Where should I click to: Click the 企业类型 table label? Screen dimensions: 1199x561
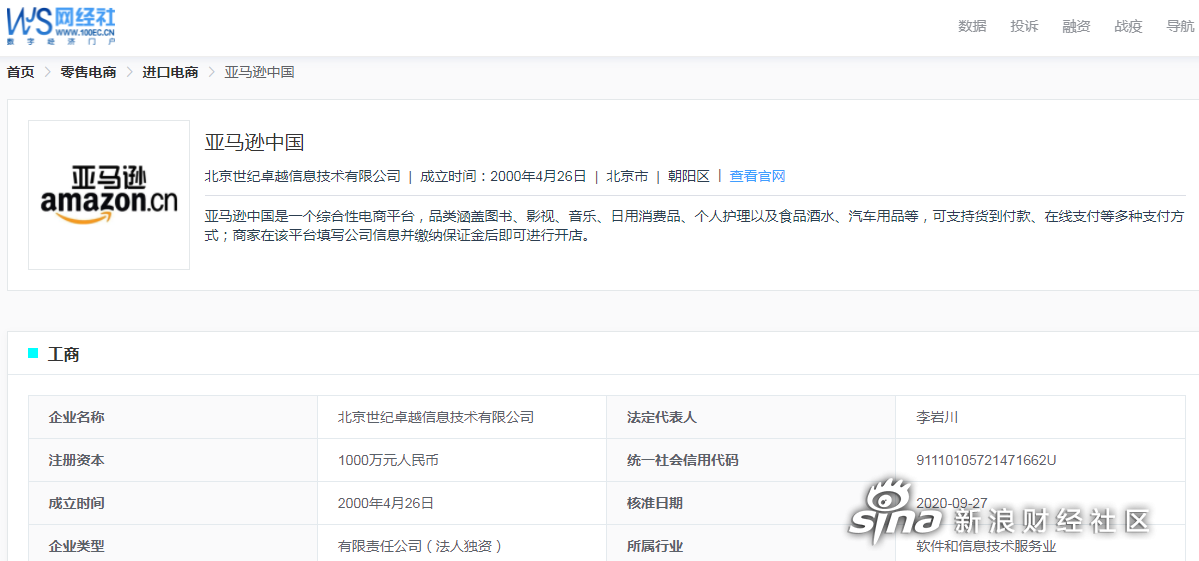click(x=76, y=546)
